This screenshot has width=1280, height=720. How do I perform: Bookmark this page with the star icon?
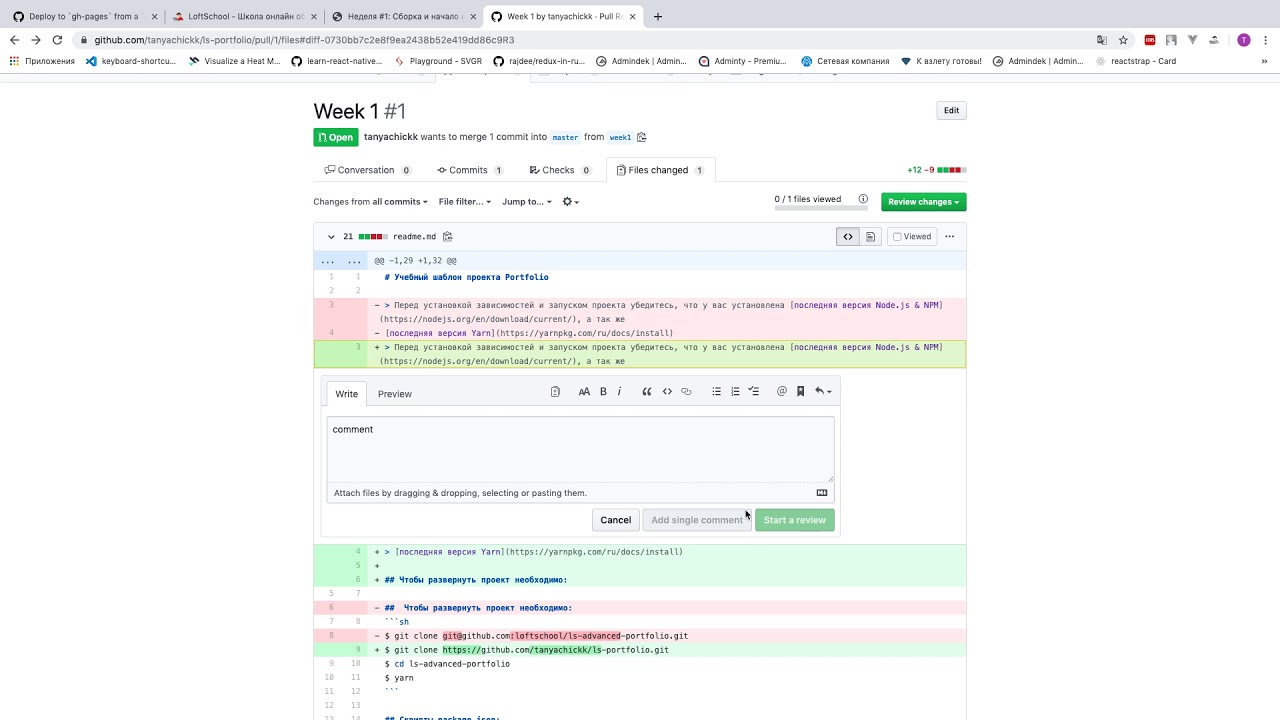[1123, 40]
